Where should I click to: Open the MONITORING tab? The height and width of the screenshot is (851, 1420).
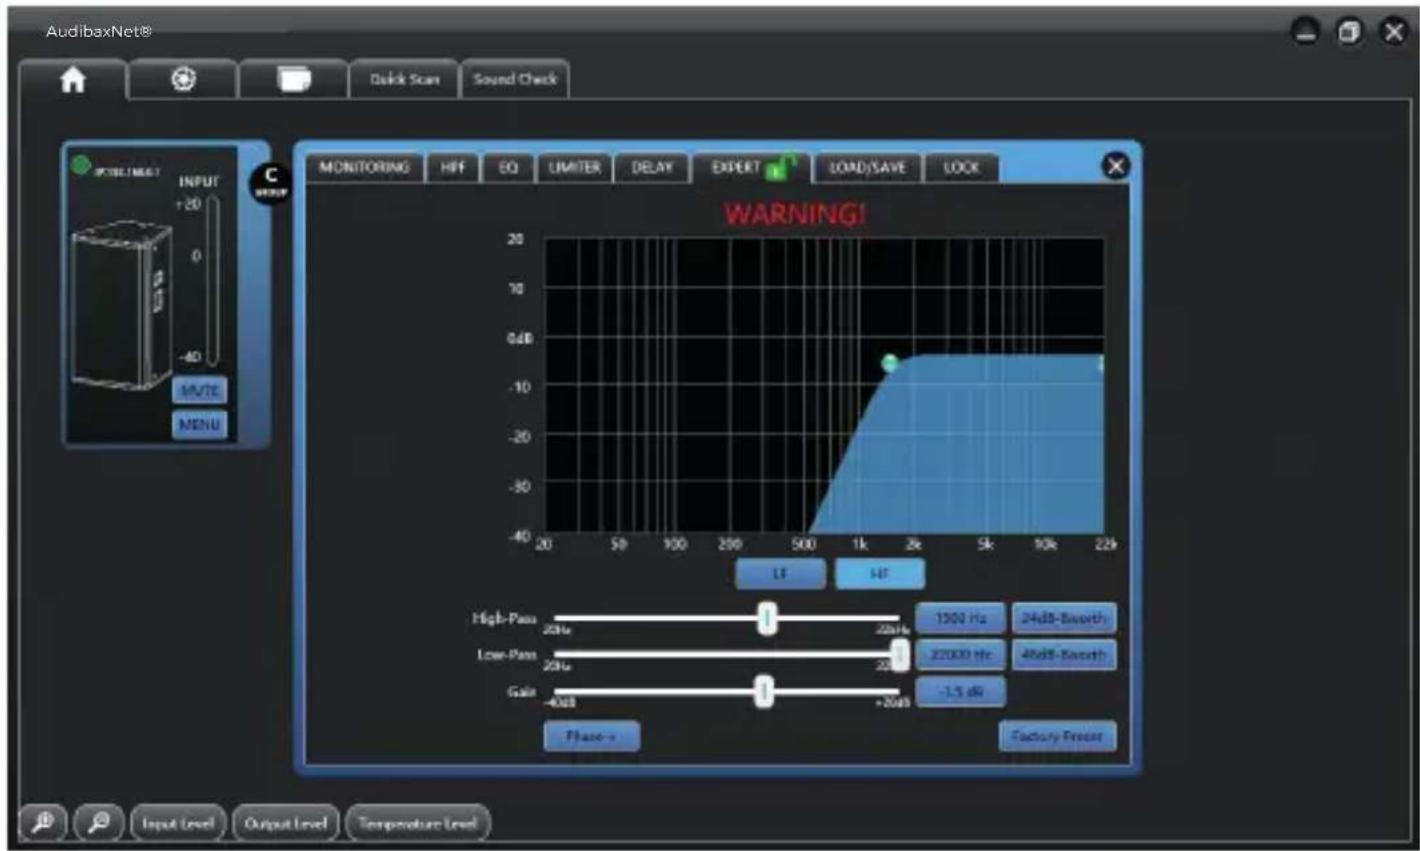tap(364, 168)
